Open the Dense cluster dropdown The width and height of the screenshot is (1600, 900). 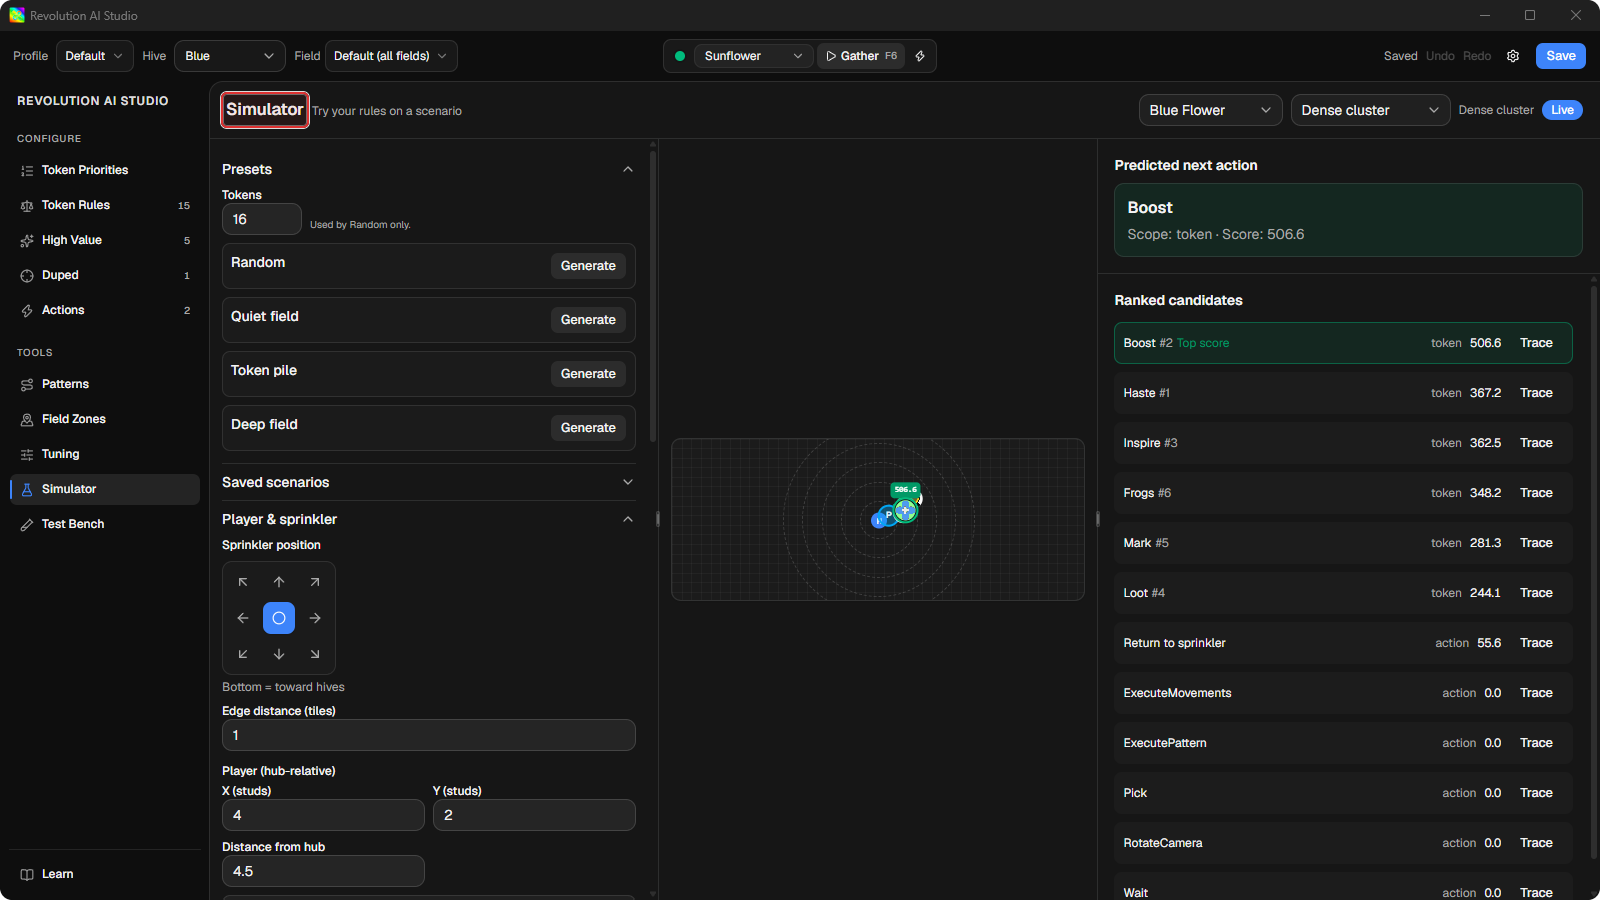(1371, 110)
